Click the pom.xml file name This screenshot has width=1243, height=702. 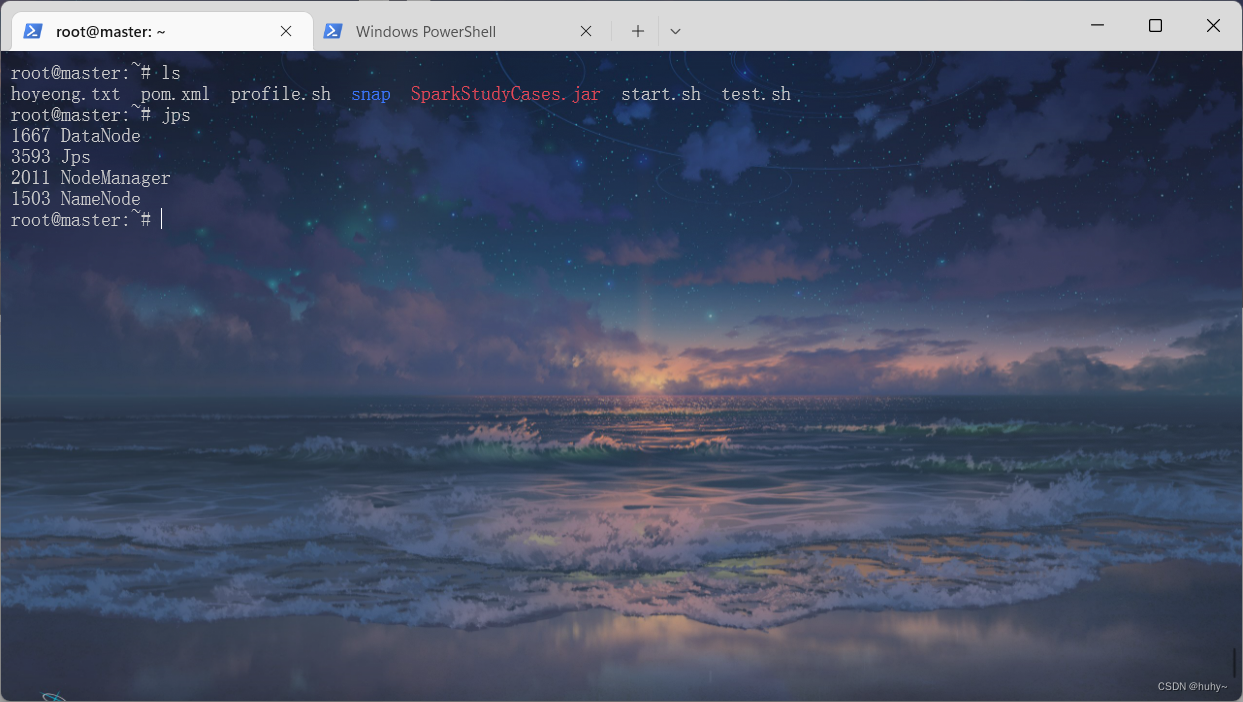175,94
